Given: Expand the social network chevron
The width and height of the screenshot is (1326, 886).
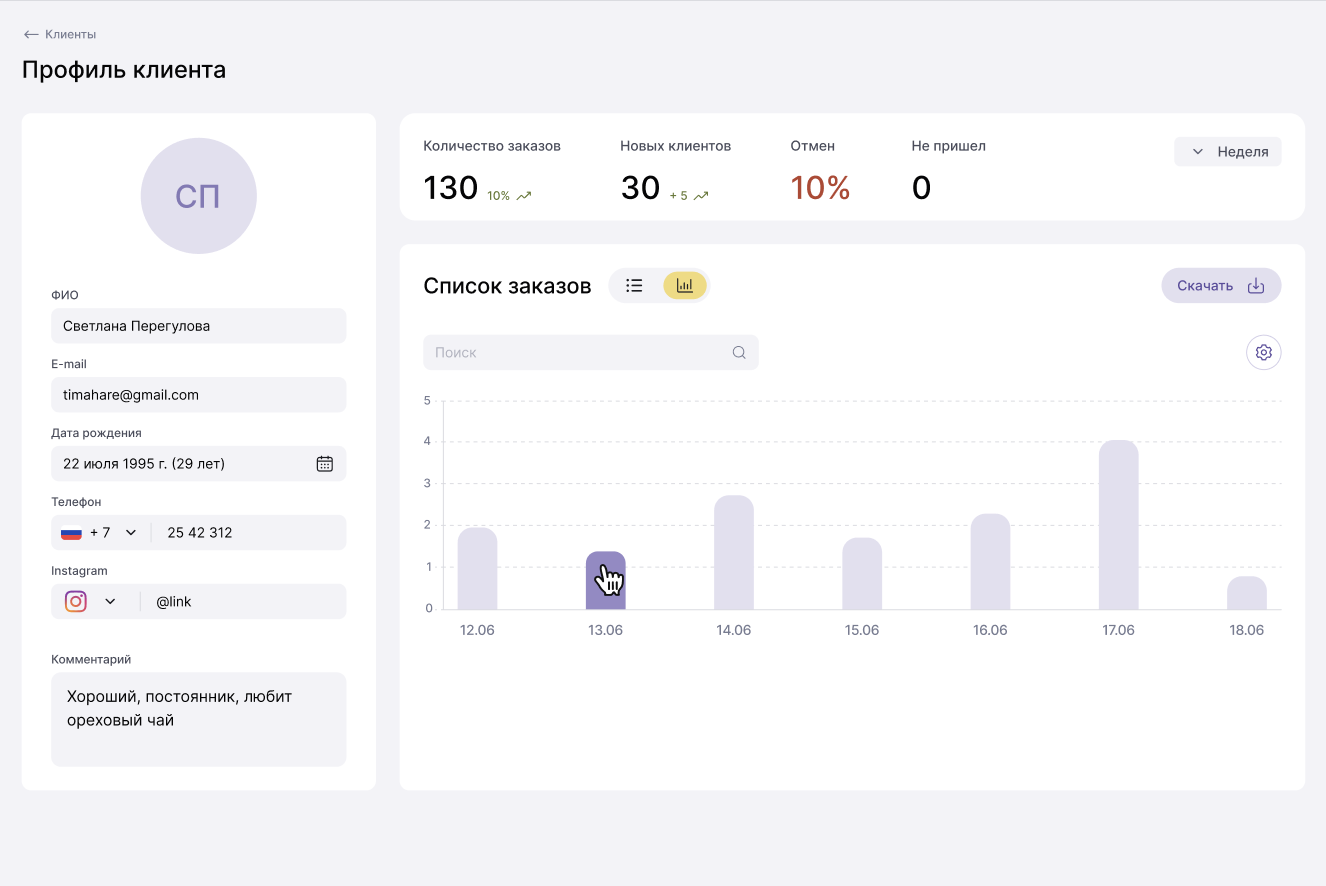Looking at the screenshot, I should (110, 602).
